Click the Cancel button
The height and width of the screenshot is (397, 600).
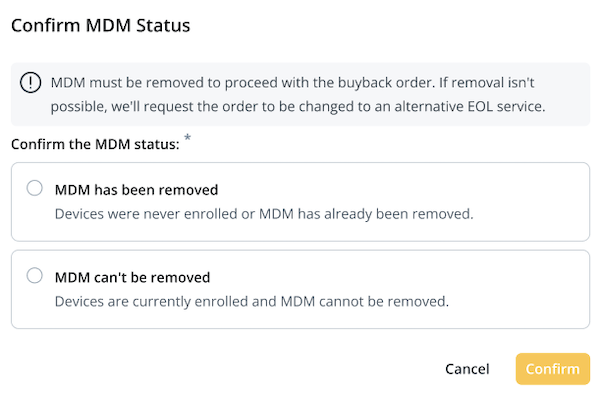(x=467, y=369)
